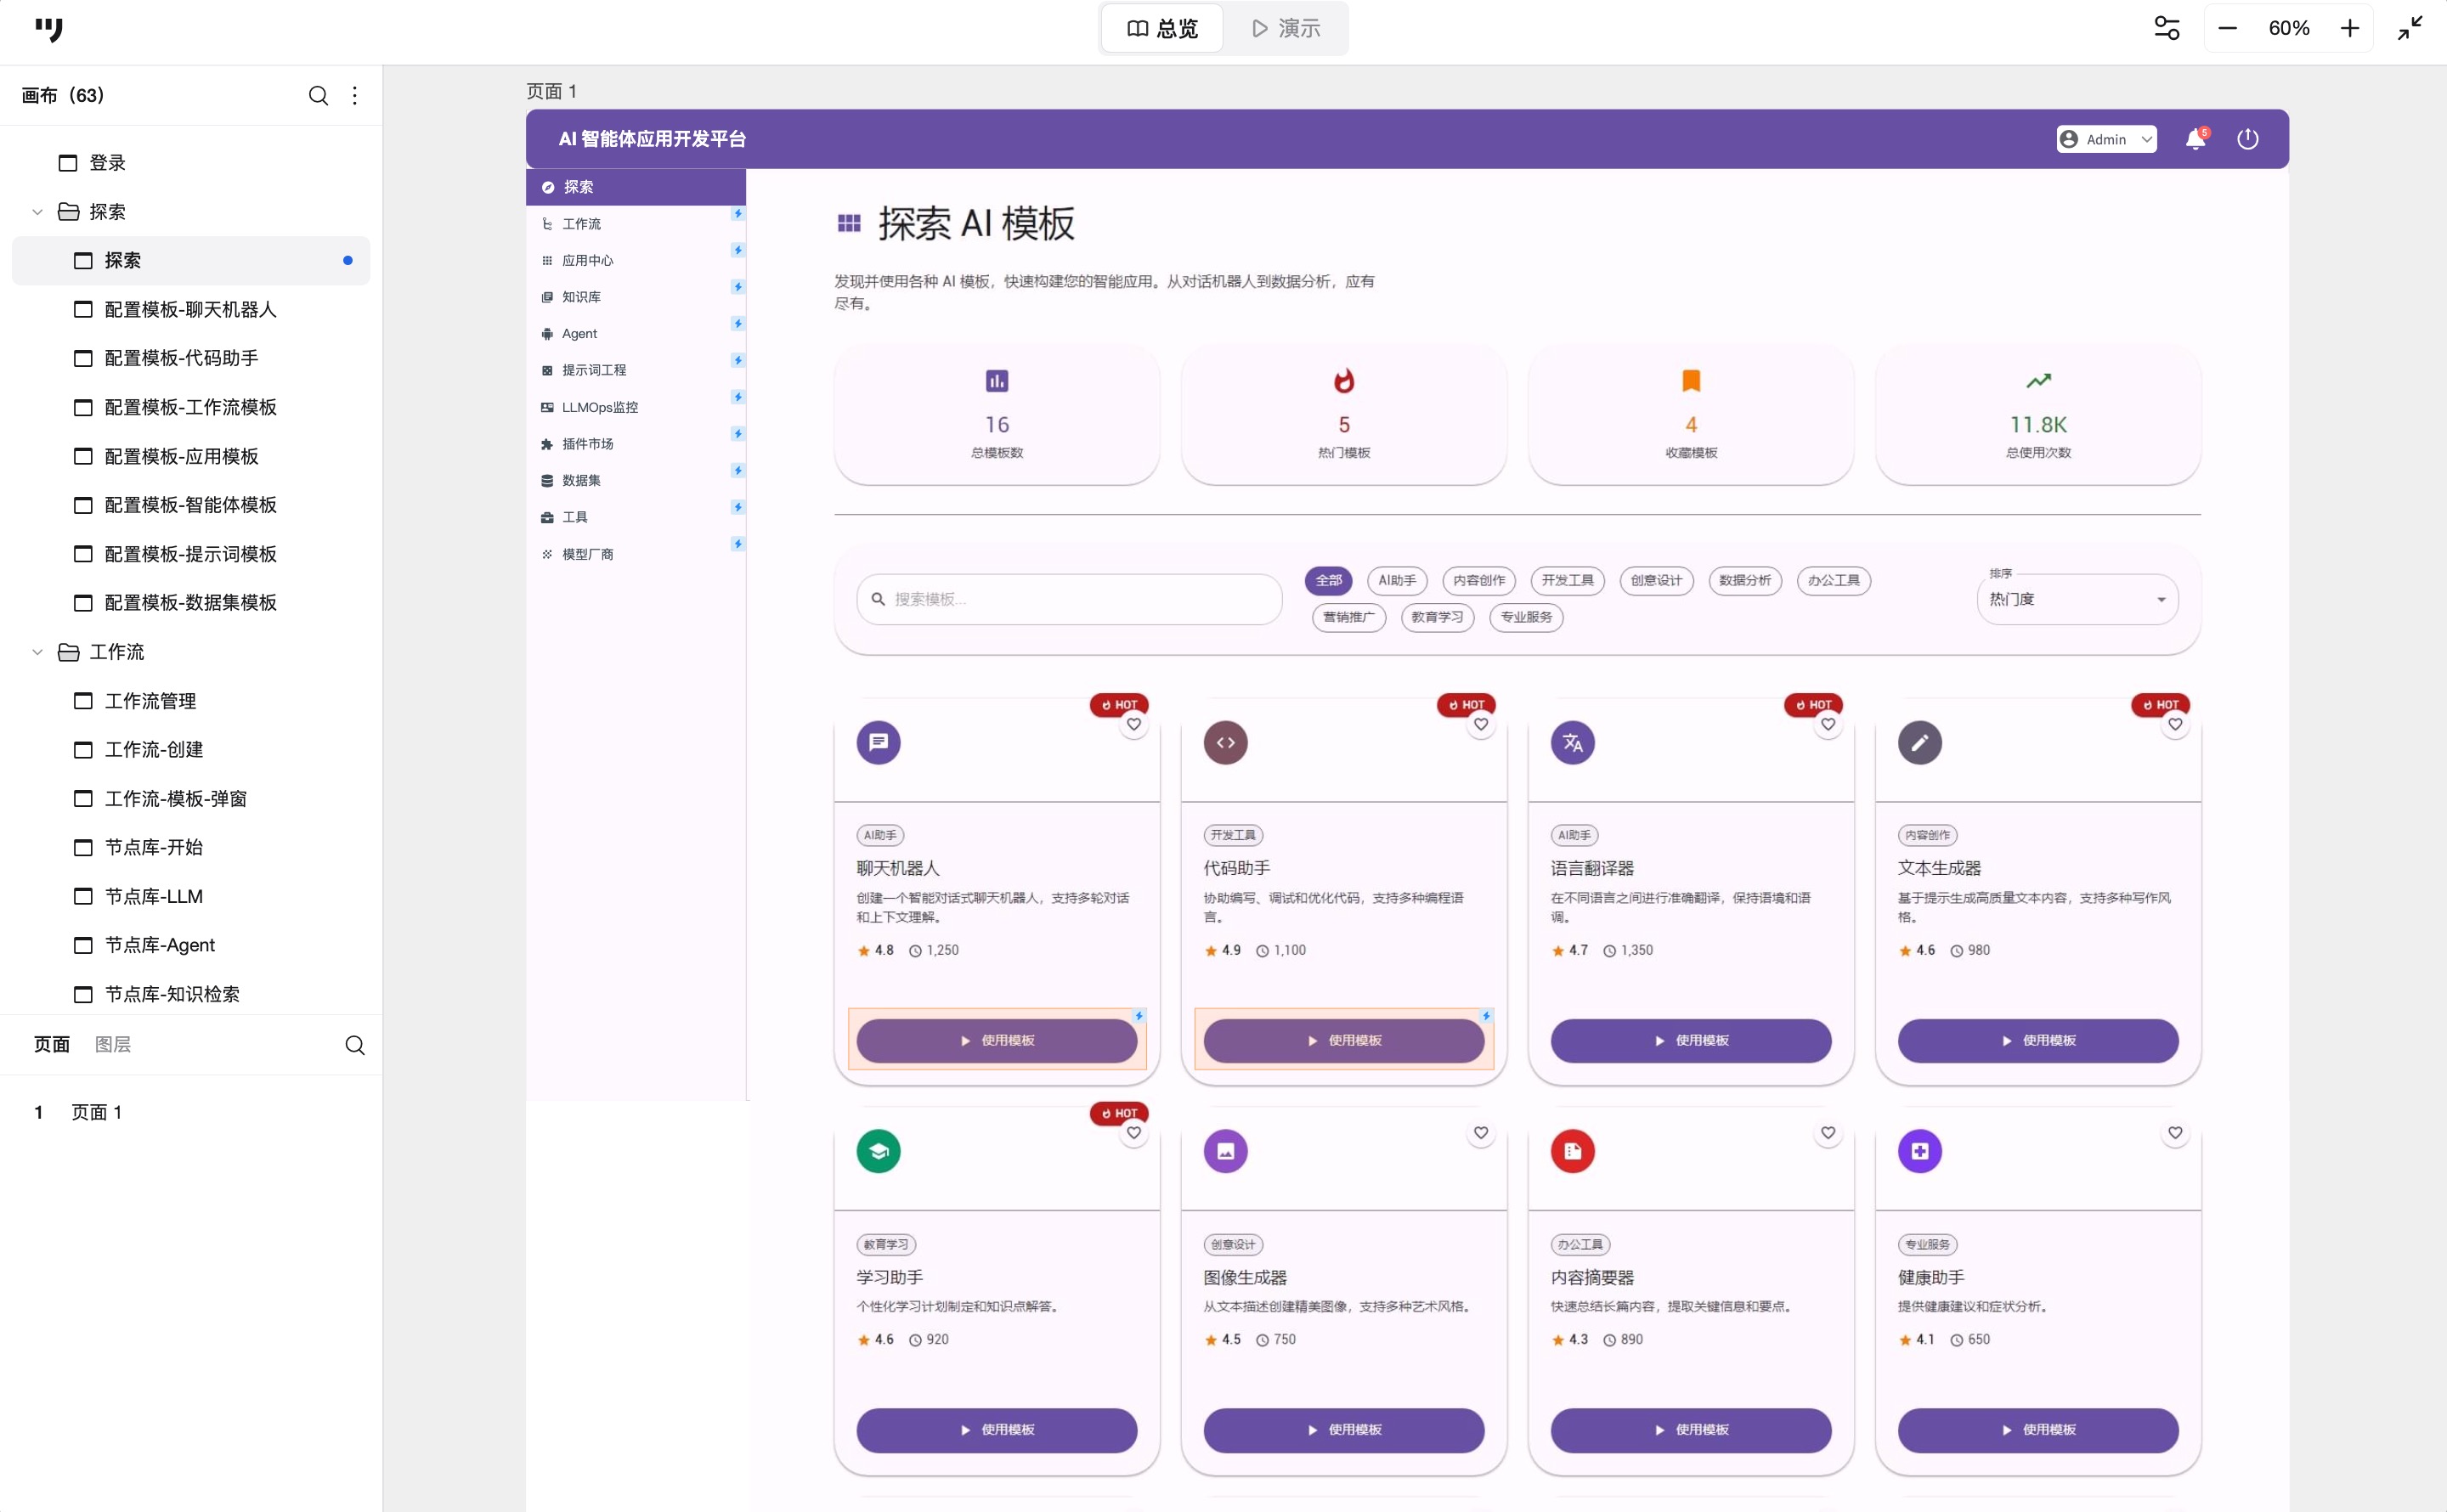The width and height of the screenshot is (2447, 1512).
Task: Open the canvas panel three-dot menu
Action: tap(355, 95)
